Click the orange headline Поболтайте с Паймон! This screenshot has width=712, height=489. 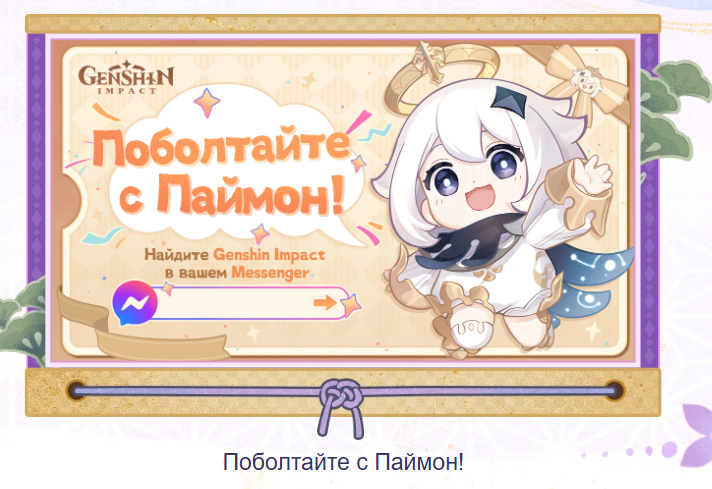click(x=222, y=173)
